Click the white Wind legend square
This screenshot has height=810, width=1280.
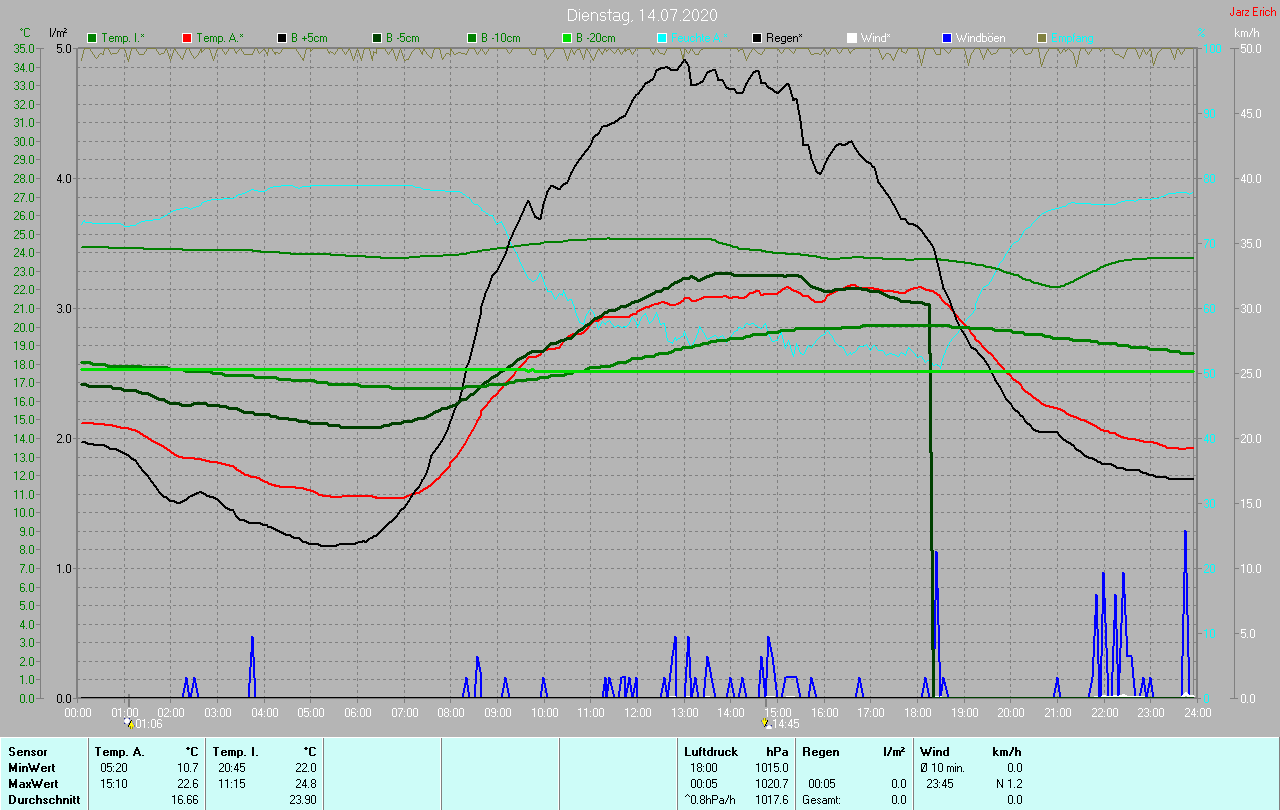[x=852, y=38]
